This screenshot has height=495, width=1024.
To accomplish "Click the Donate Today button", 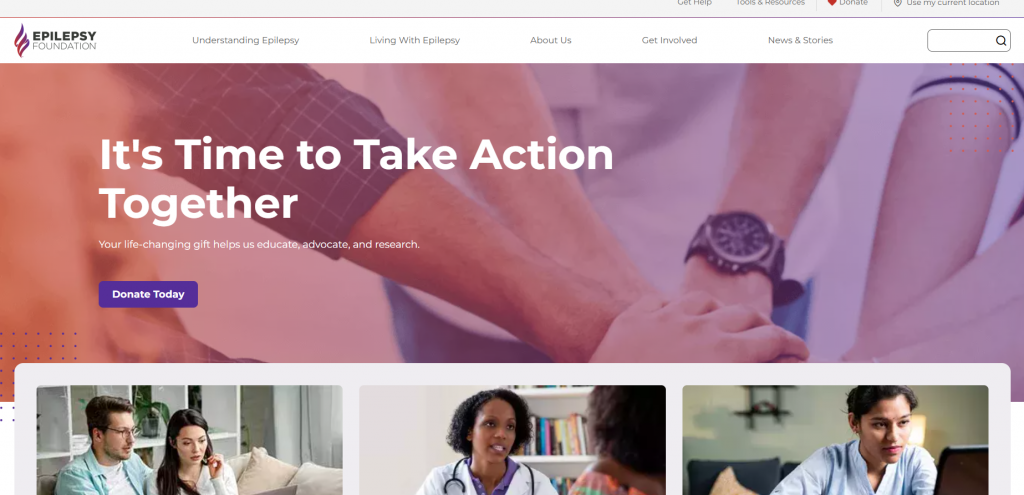I will pyautogui.click(x=148, y=295).
